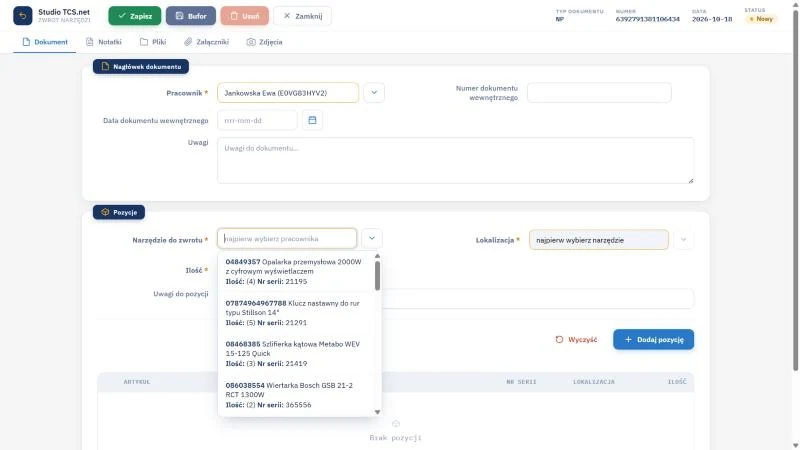The width and height of the screenshot is (800, 450).
Task: Collapse the Narzędzie do zwrotu dropdown chevron
Action: [x=372, y=238]
